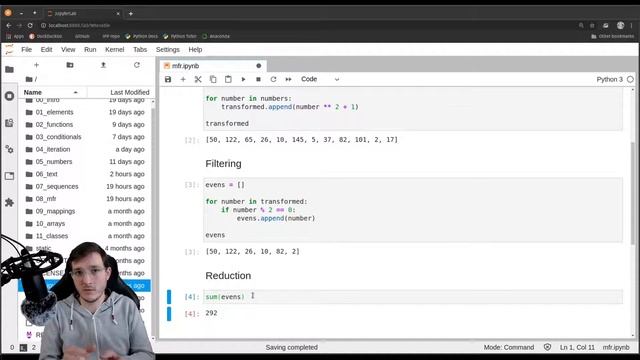
Task: Select the Reduction heading cell
Action: pos(228,276)
